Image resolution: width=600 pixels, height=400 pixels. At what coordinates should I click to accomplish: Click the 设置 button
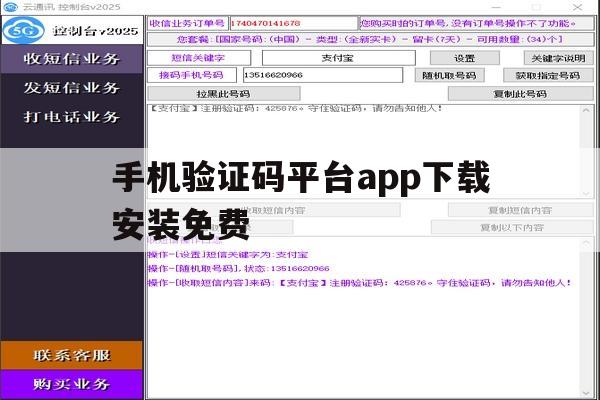(465, 58)
